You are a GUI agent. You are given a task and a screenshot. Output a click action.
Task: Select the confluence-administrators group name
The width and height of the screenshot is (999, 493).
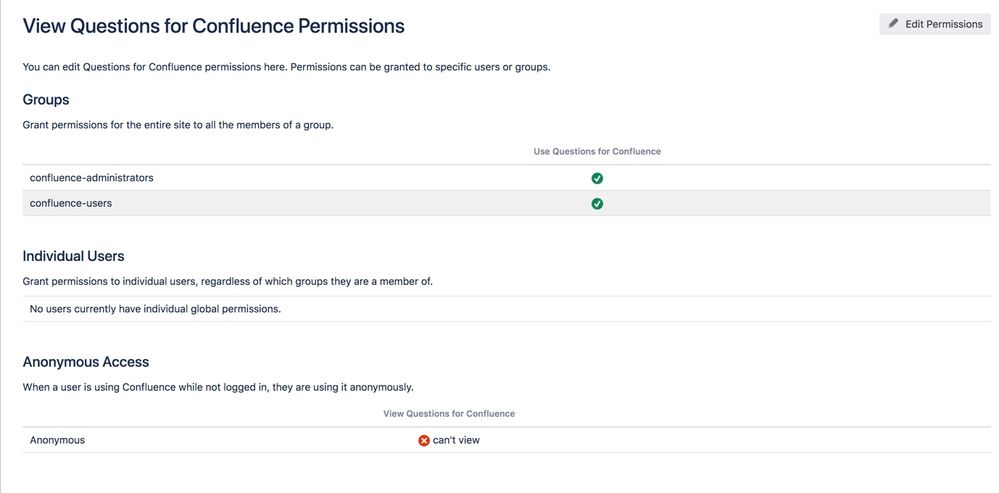tap(91, 178)
